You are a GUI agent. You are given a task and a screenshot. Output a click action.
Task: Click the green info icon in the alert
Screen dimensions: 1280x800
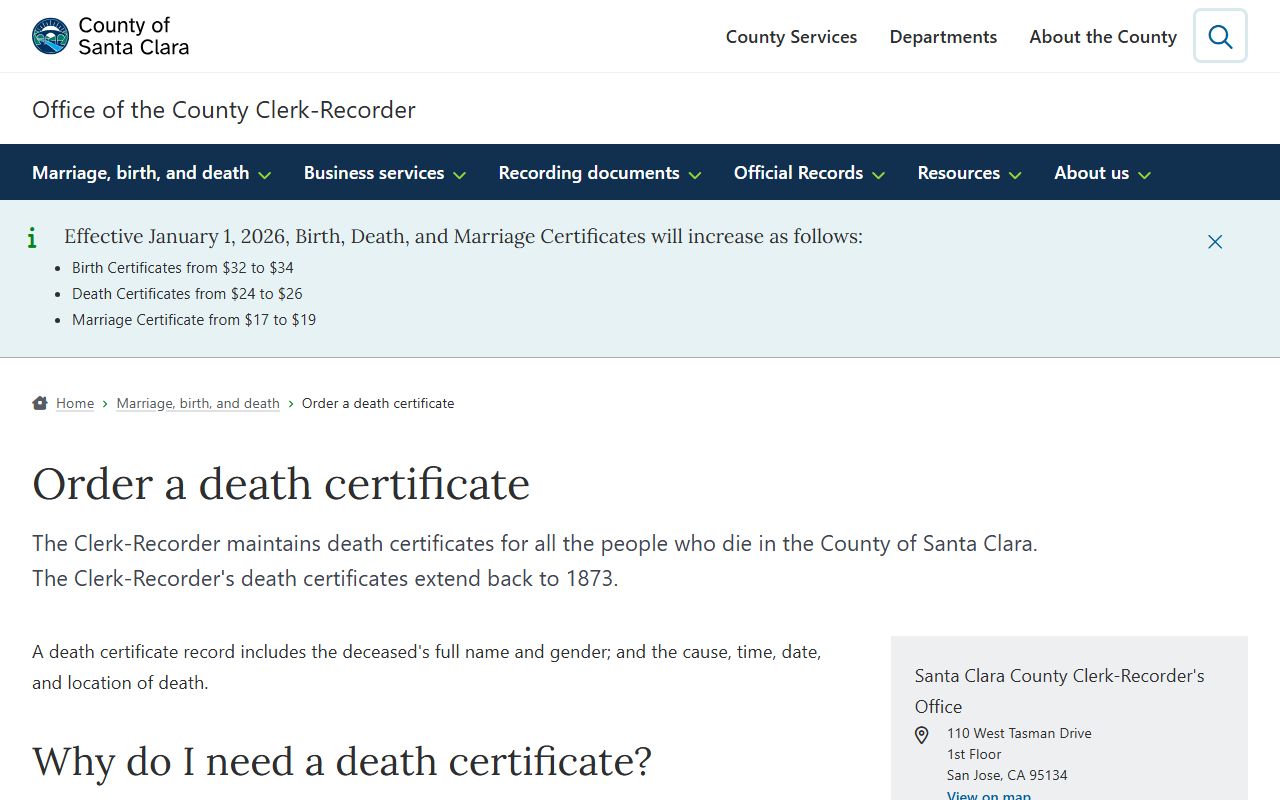[x=32, y=238]
